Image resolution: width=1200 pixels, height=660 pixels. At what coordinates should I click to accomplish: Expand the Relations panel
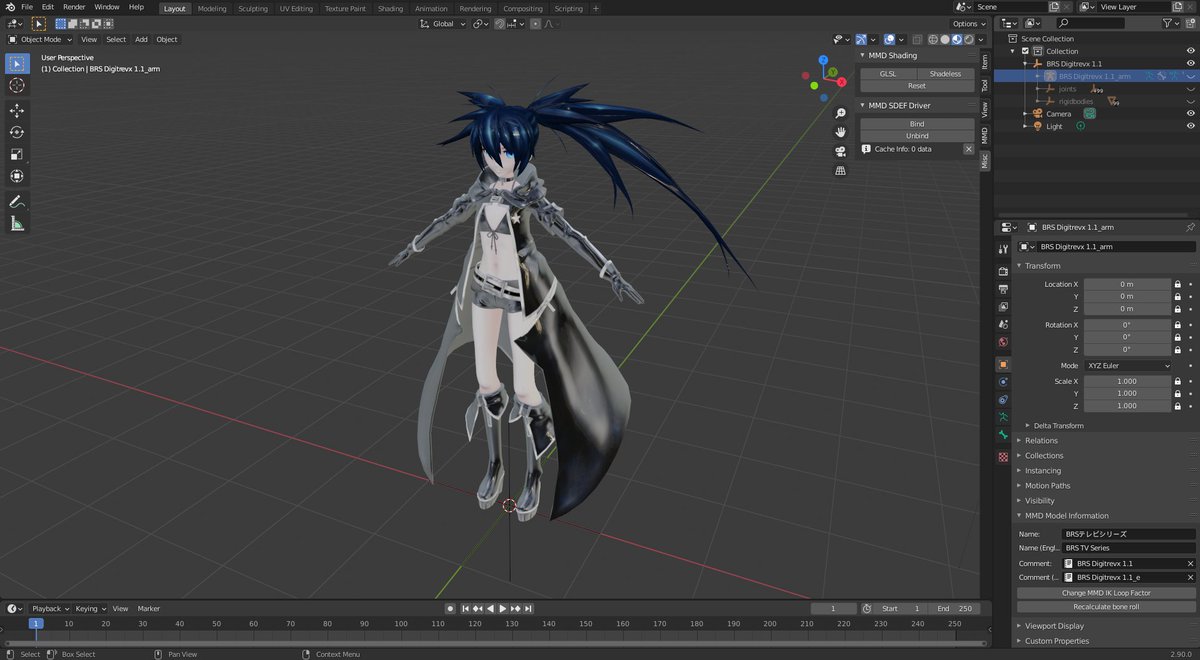tap(1041, 440)
